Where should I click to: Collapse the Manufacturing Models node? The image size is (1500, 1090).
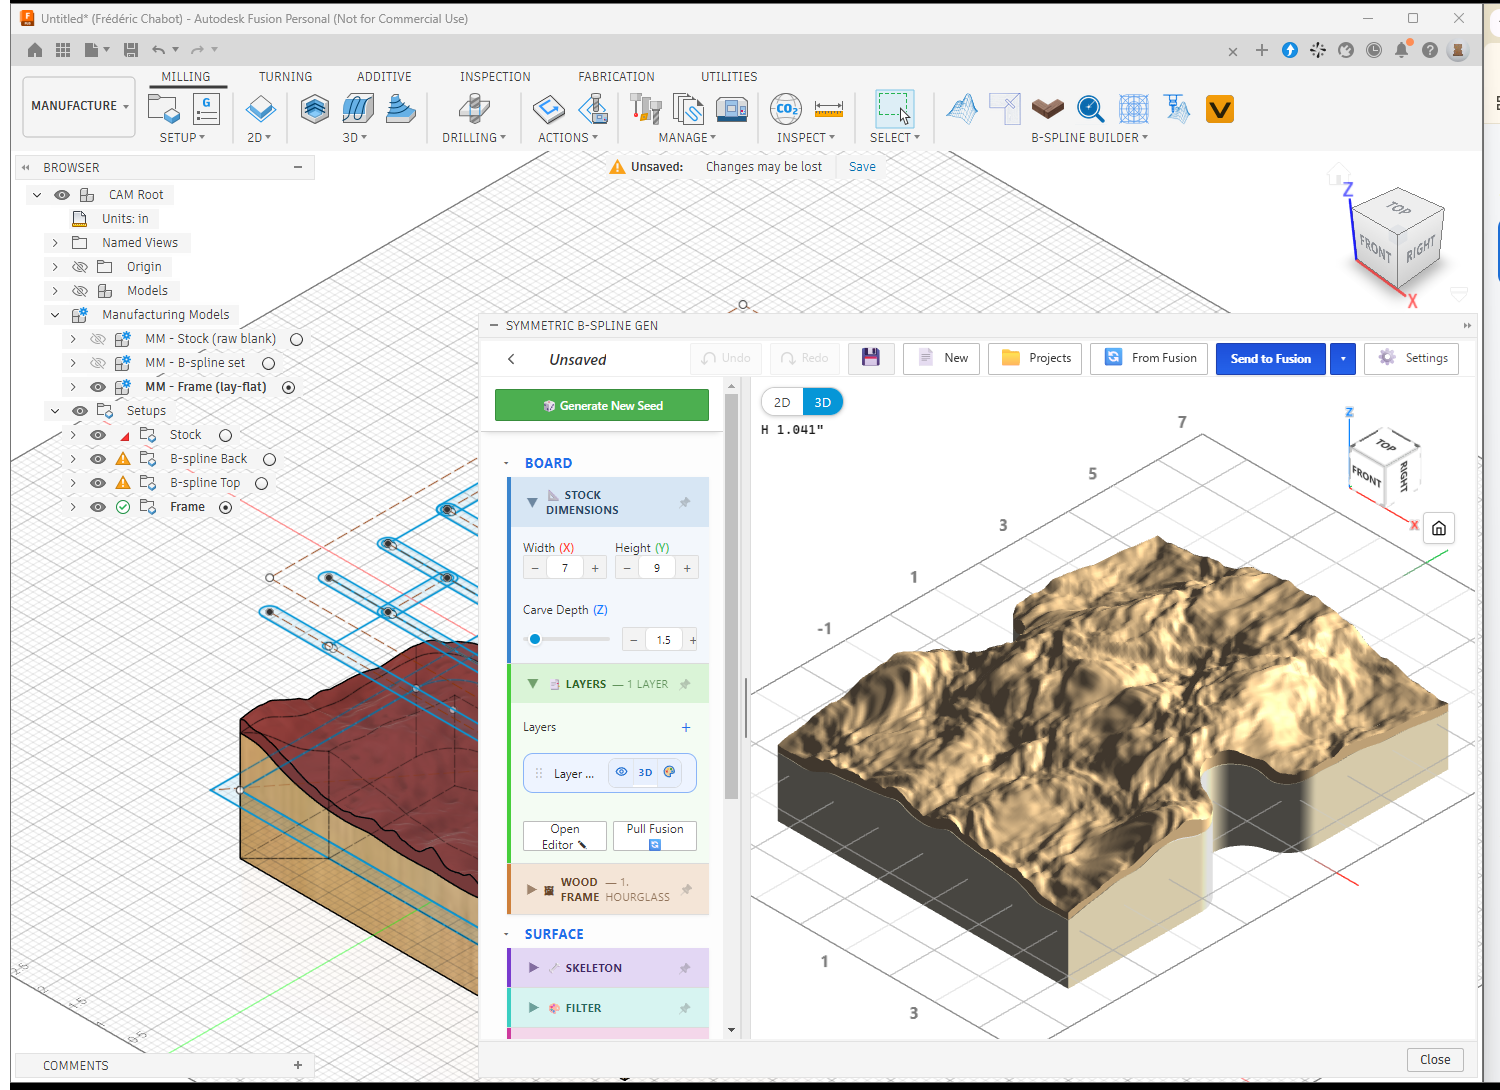[56, 315]
